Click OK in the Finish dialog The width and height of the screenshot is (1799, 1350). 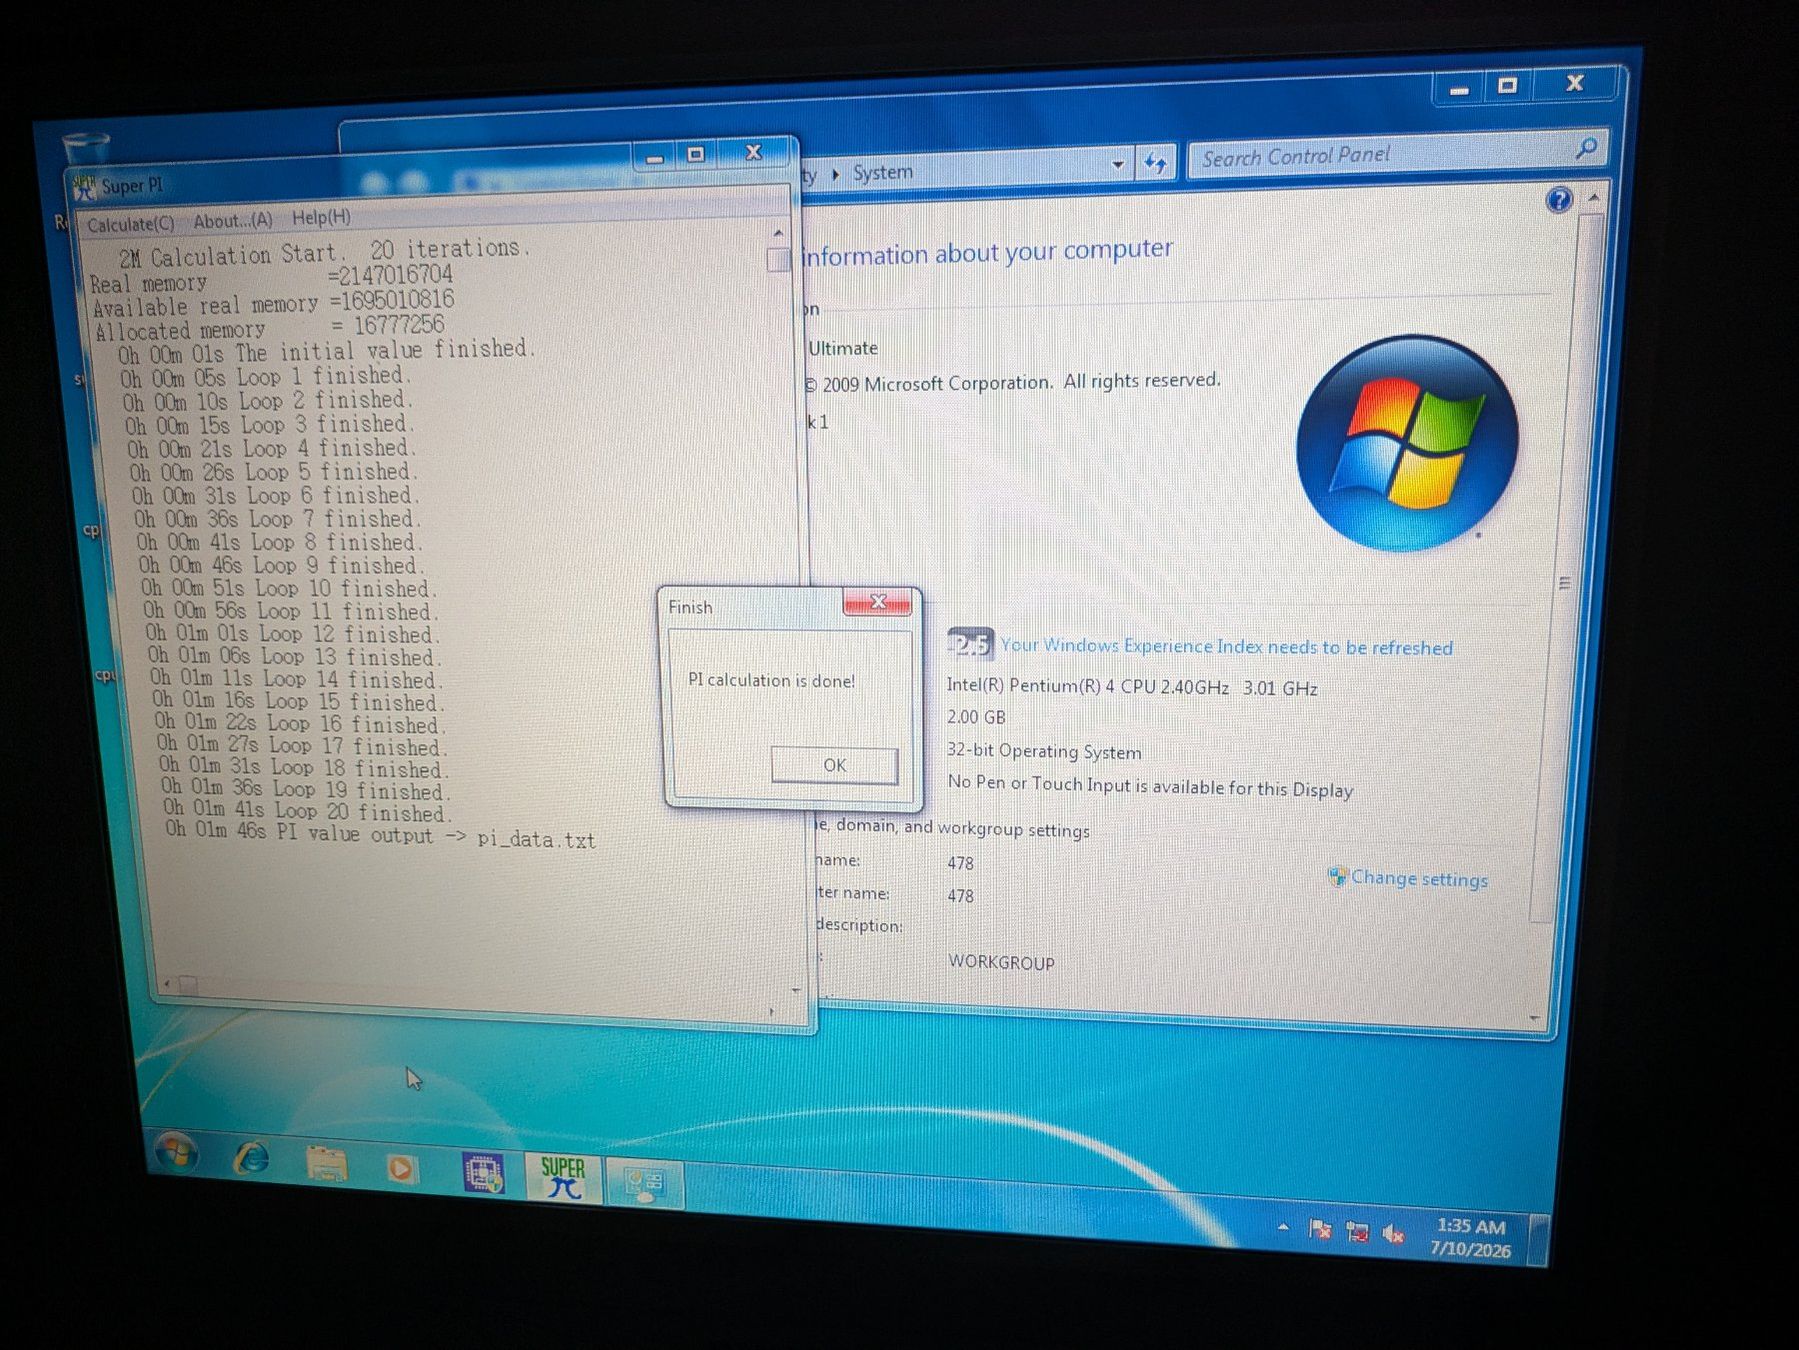835,765
